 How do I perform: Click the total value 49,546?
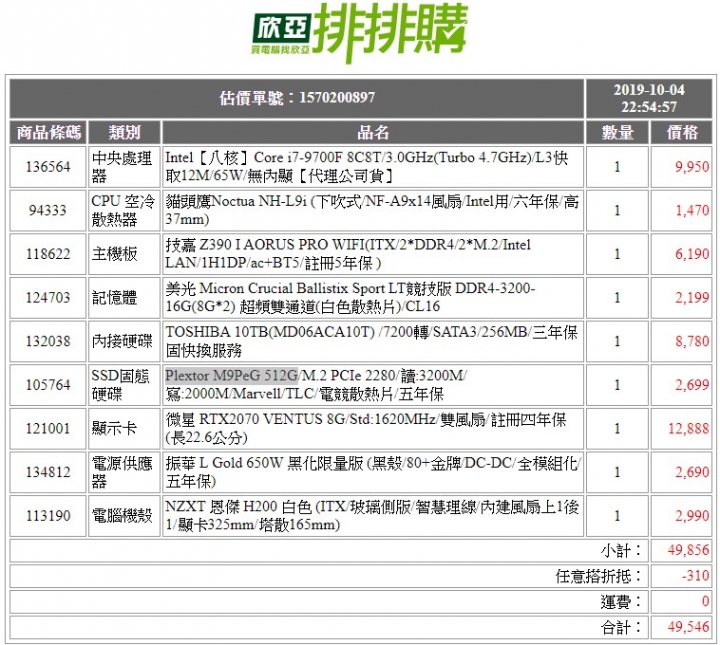(689, 627)
